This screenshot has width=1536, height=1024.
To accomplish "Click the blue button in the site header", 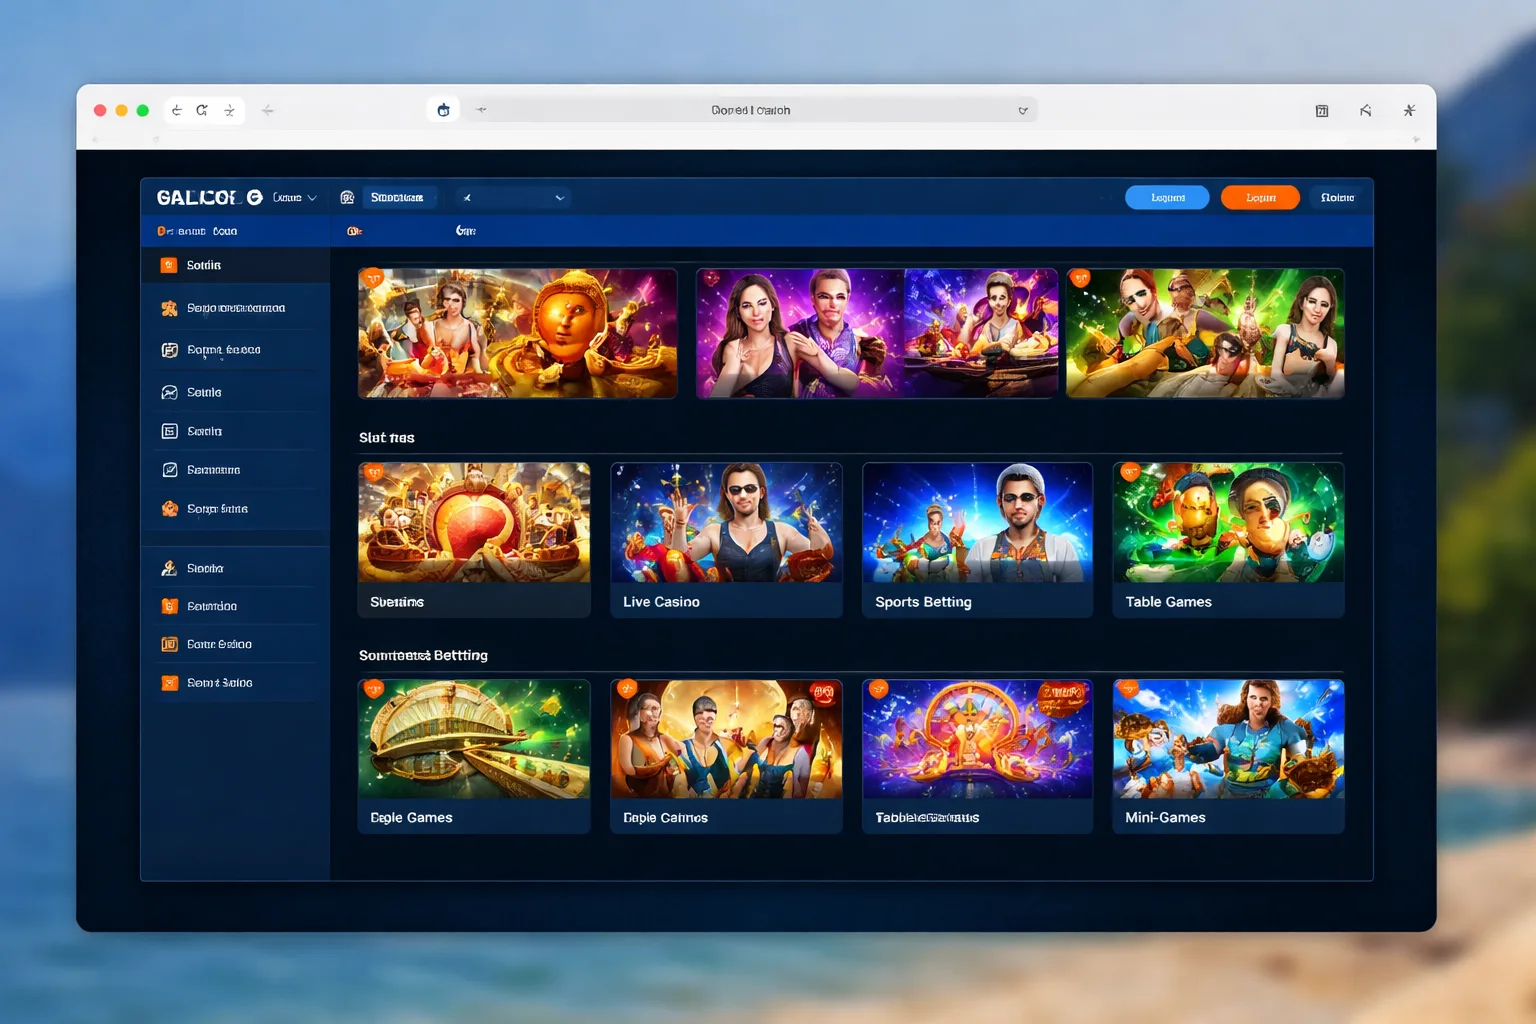I will tap(1167, 198).
